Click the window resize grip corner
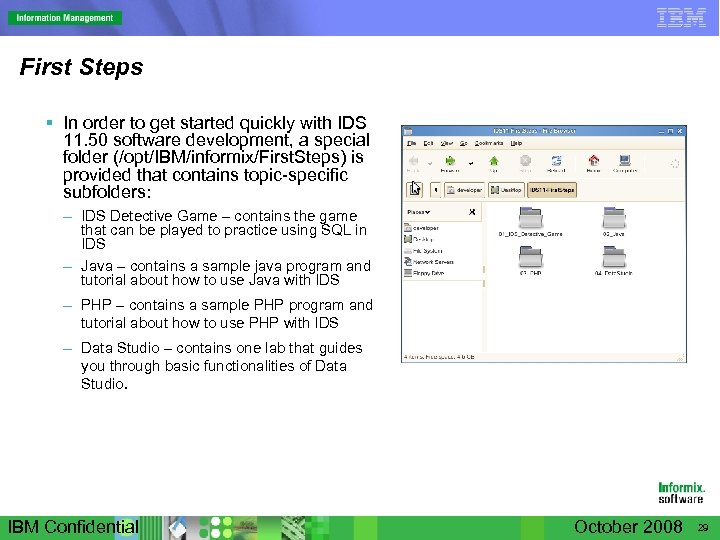 click(x=681, y=357)
